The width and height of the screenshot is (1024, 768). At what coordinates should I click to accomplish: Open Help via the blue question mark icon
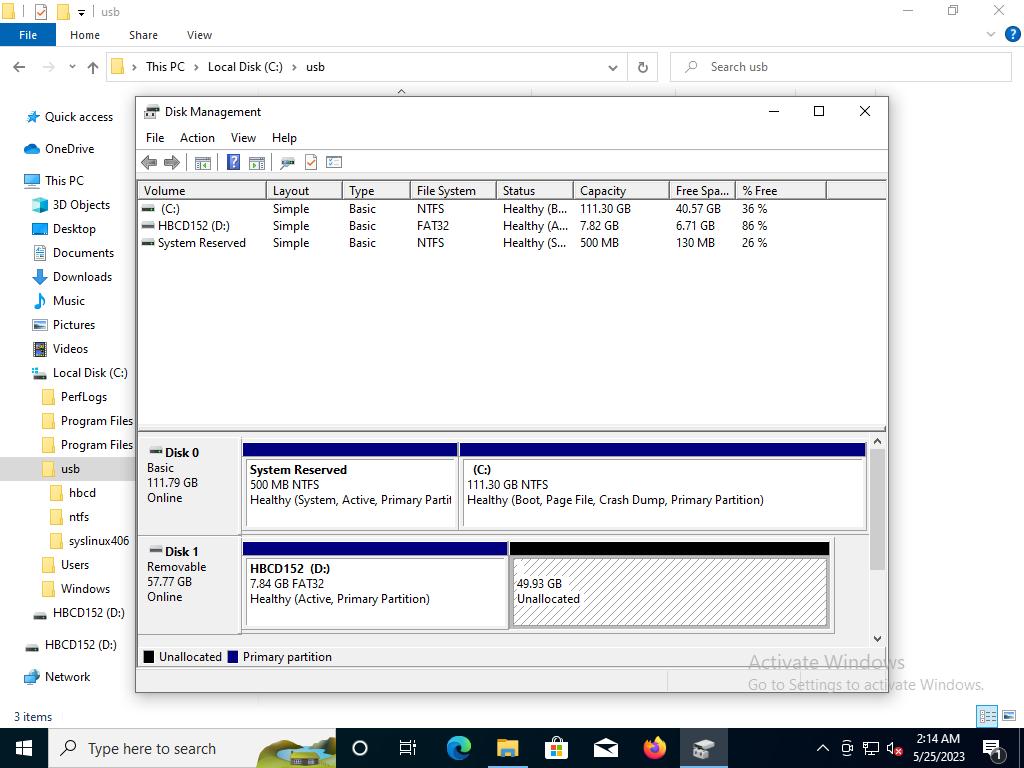[233, 162]
